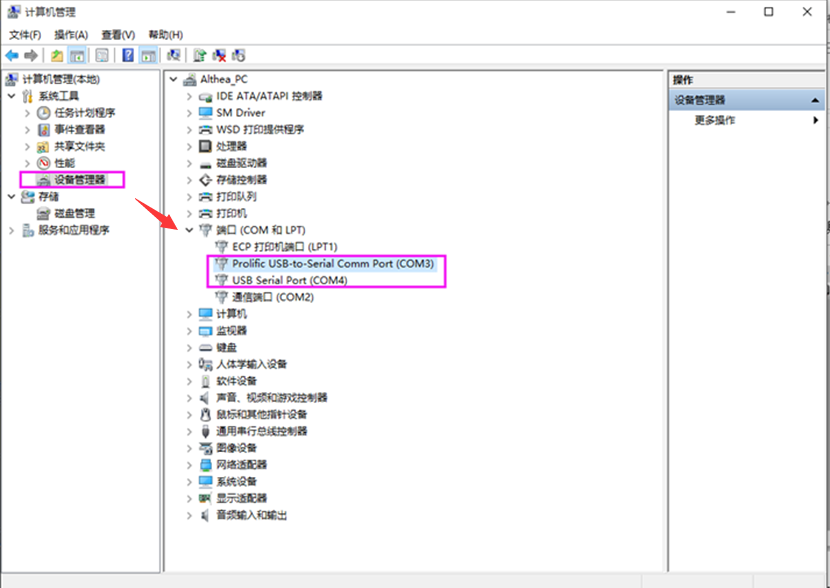Open the 查看(V) menu
Screen dimensions: 830x588
118,35
